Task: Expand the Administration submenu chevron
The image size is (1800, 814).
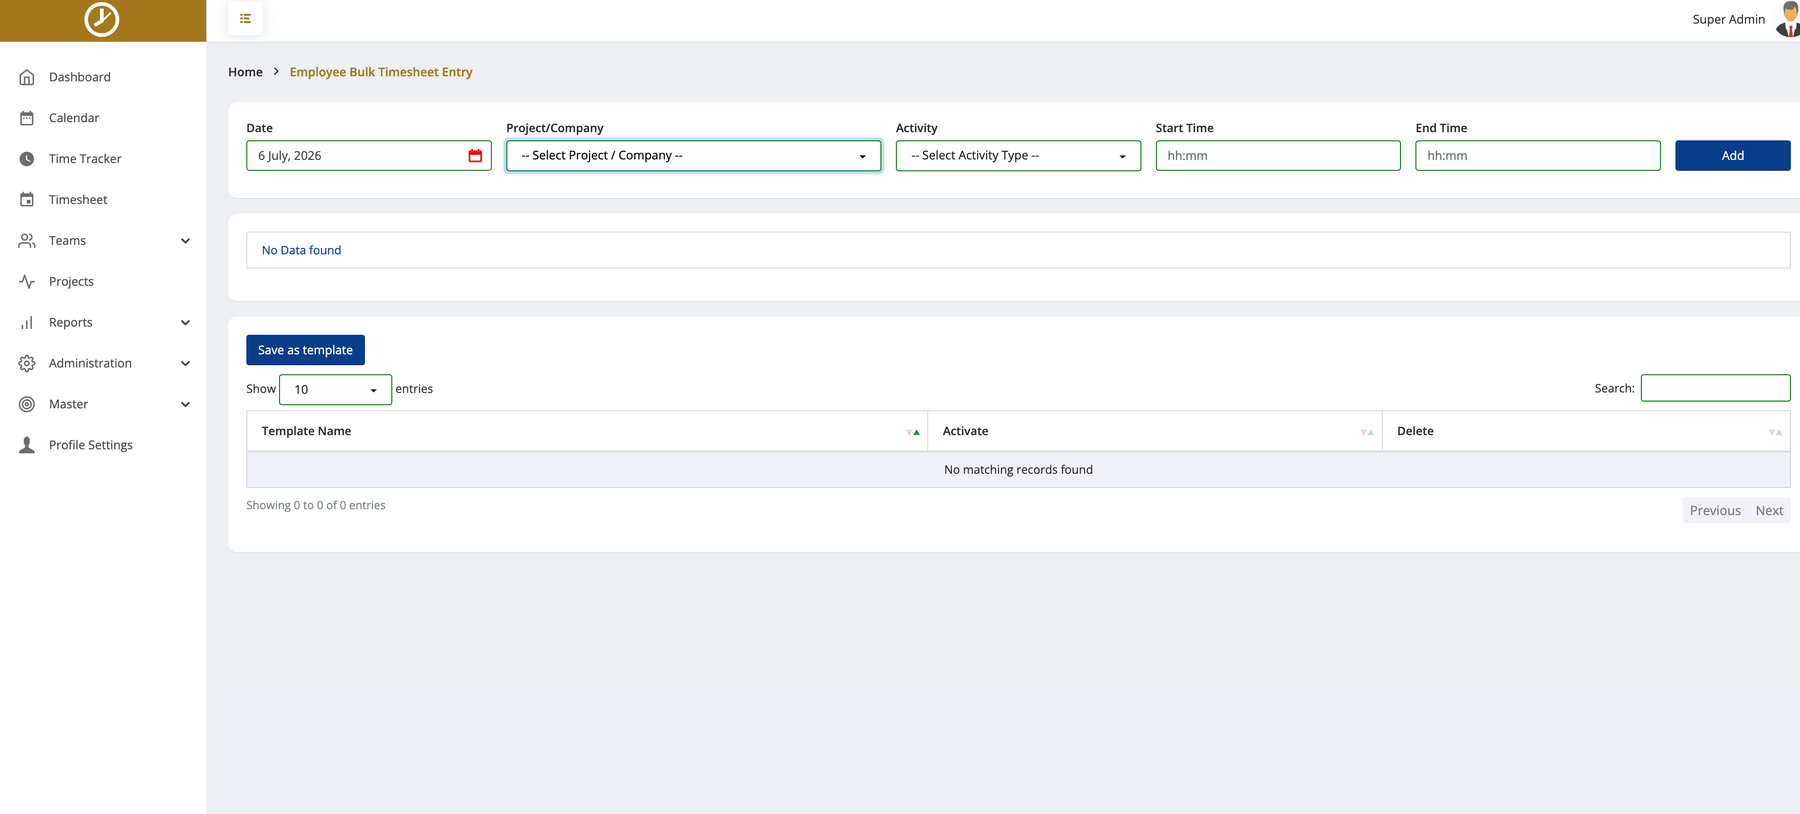Action: 185,364
